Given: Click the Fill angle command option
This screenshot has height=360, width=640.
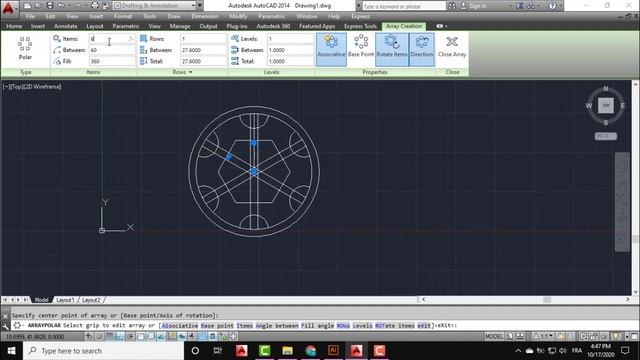Looking at the screenshot, I should tap(318, 326).
